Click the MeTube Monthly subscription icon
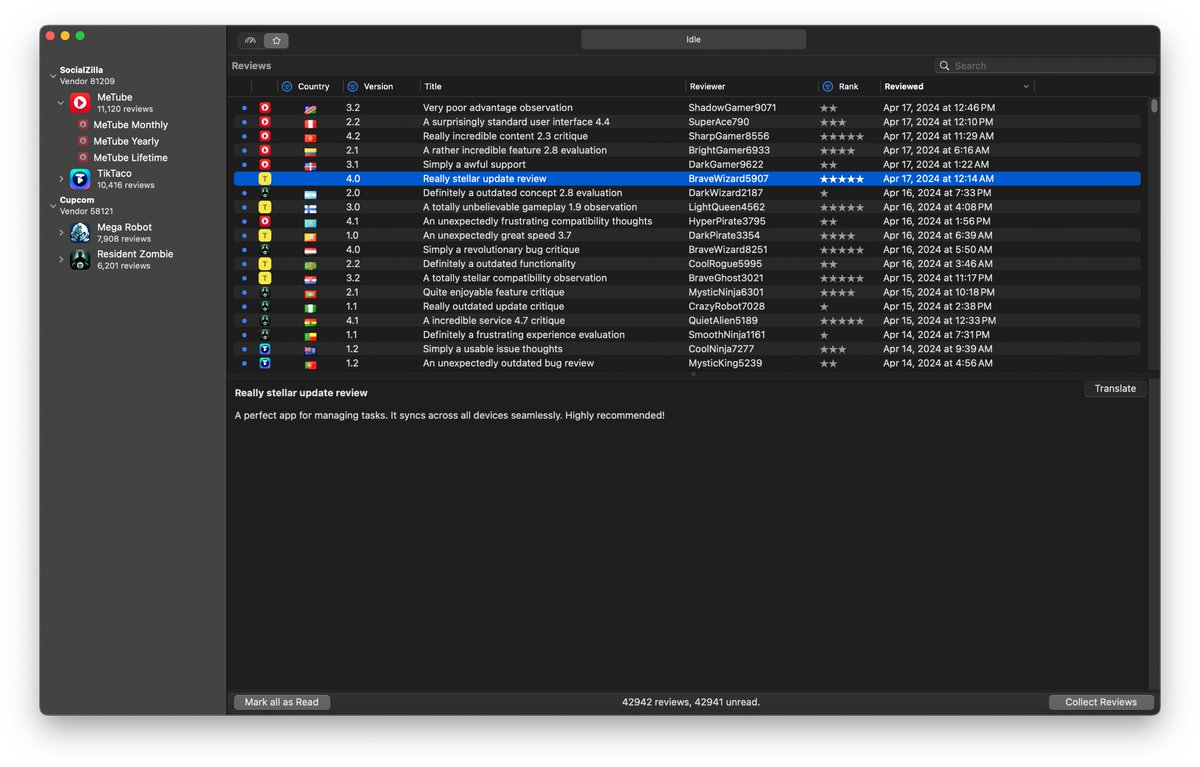Image resolution: width=1200 pixels, height=767 pixels. click(x=83, y=125)
